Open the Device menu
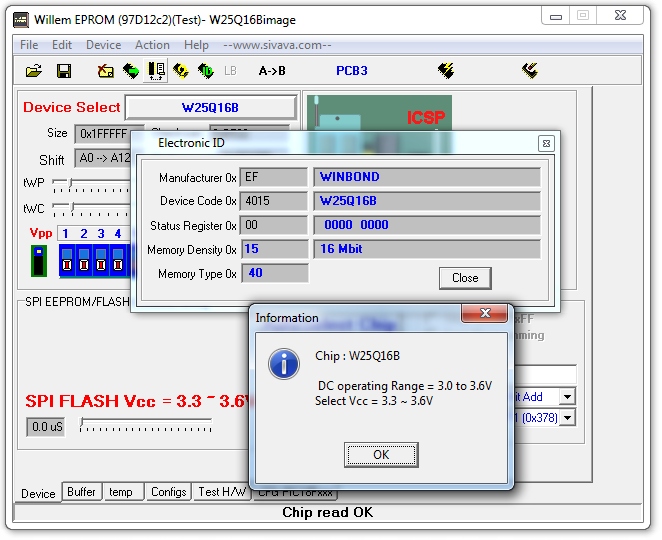The height and width of the screenshot is (540, 662). pos(103,45)
